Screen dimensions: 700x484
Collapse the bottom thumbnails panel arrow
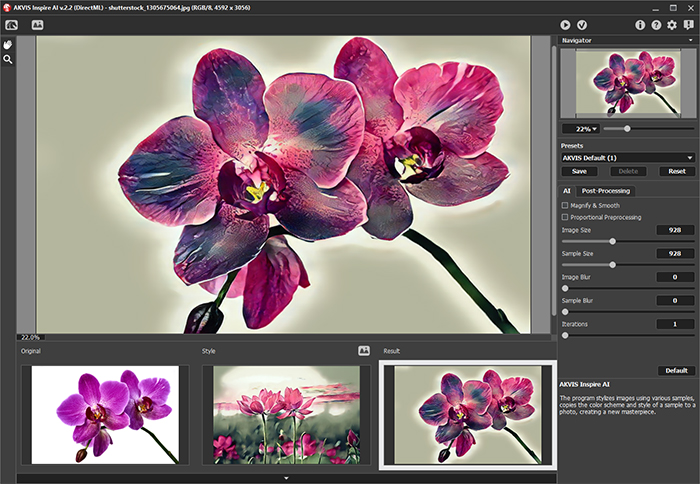pyautogui.click(x=286, y=478)
